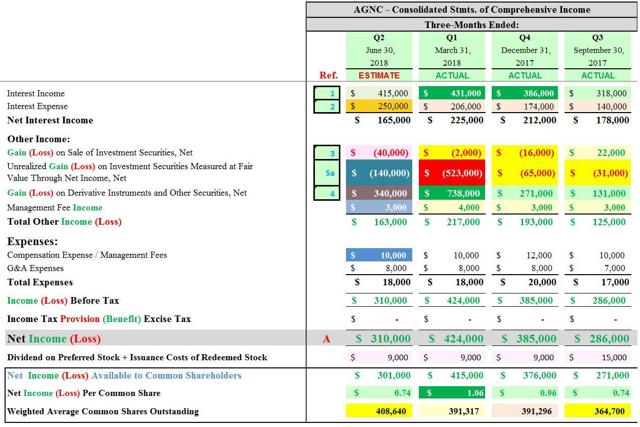Click the red Ref. column heading
This screenshot has height=427, width=640.
(328, 76)
